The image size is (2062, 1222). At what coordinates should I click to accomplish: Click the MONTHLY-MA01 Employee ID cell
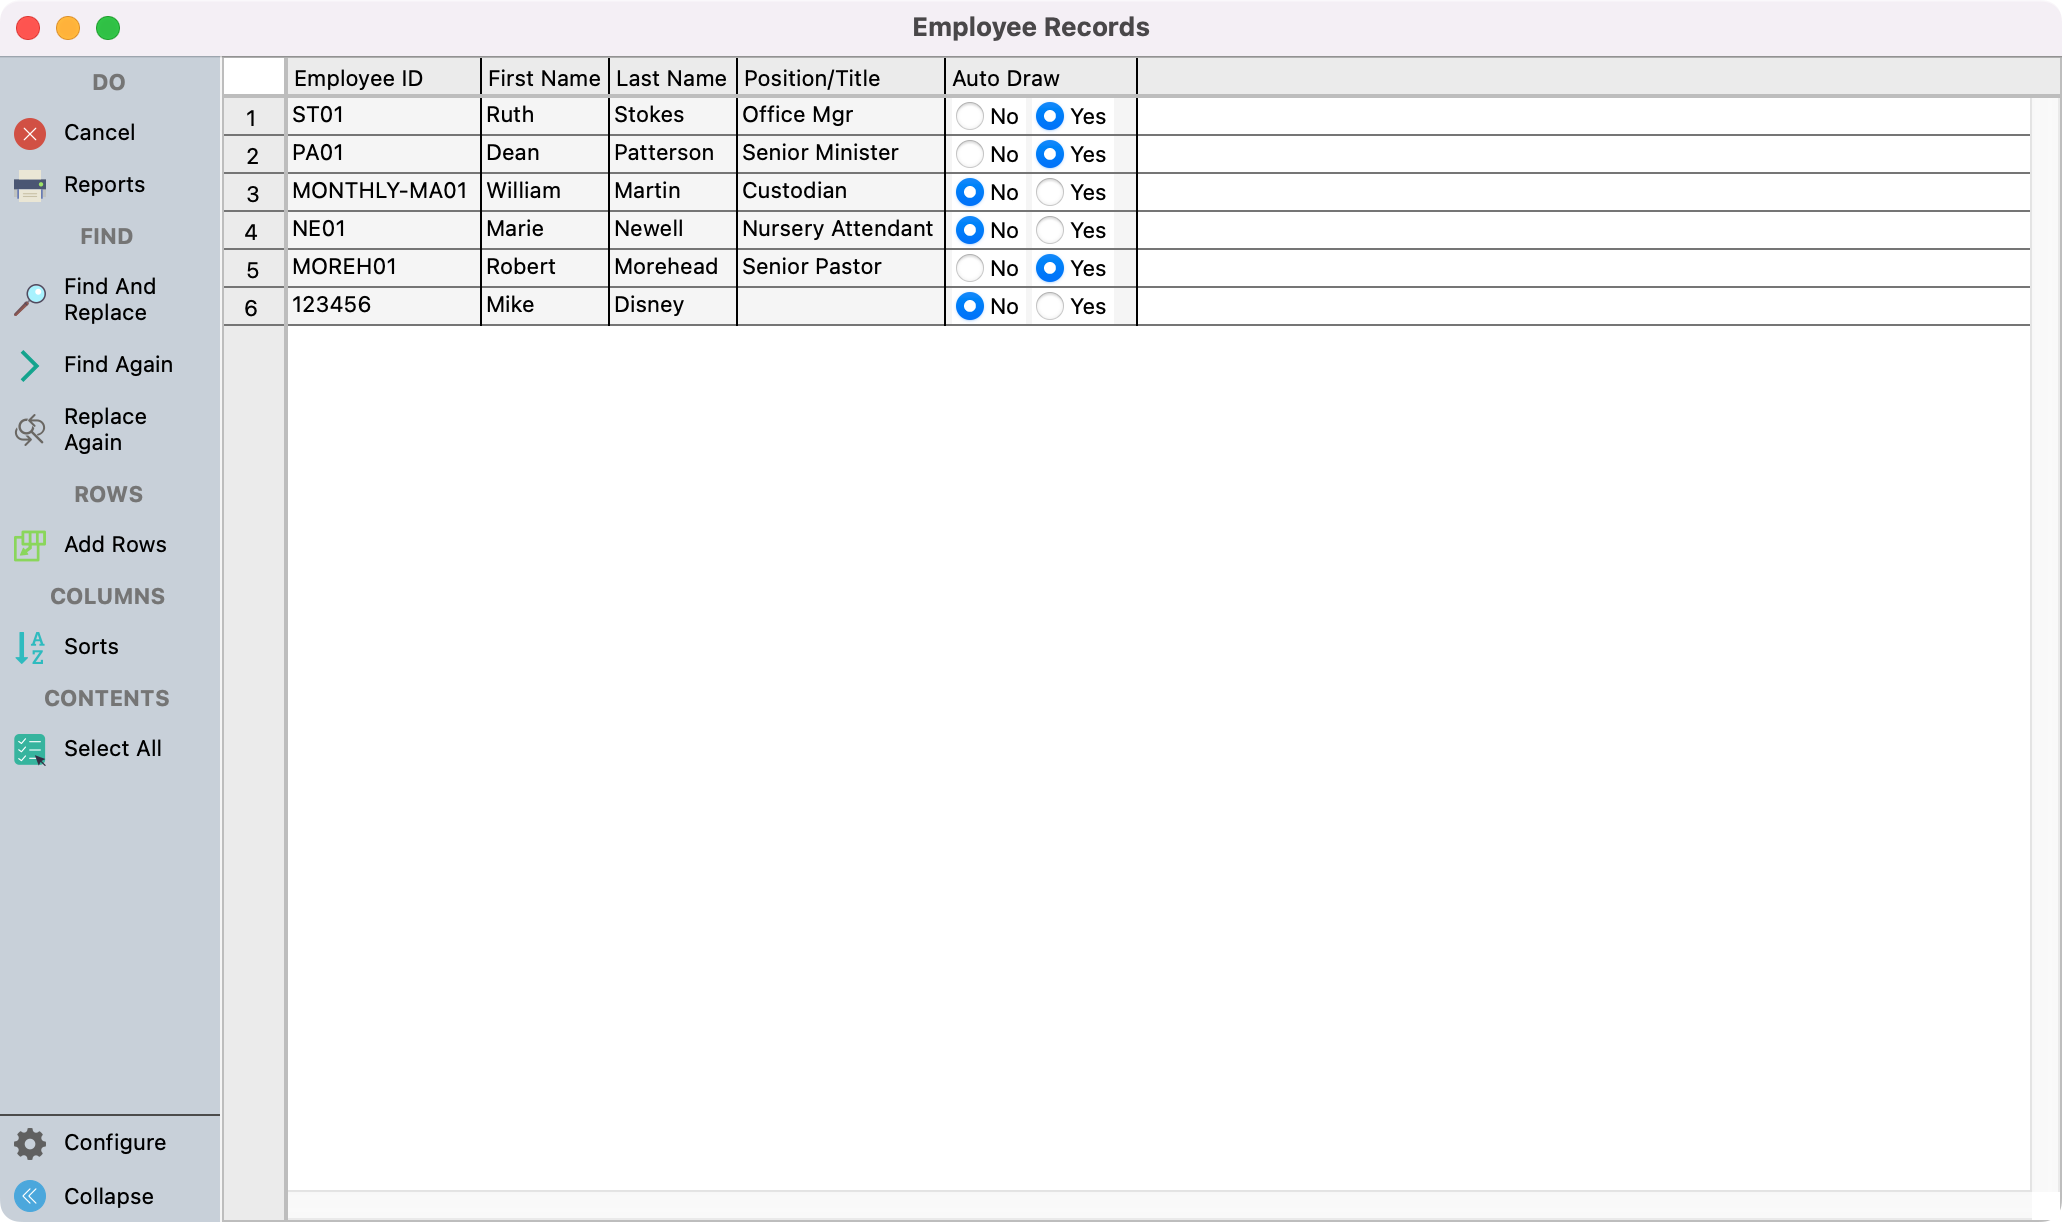379,191
